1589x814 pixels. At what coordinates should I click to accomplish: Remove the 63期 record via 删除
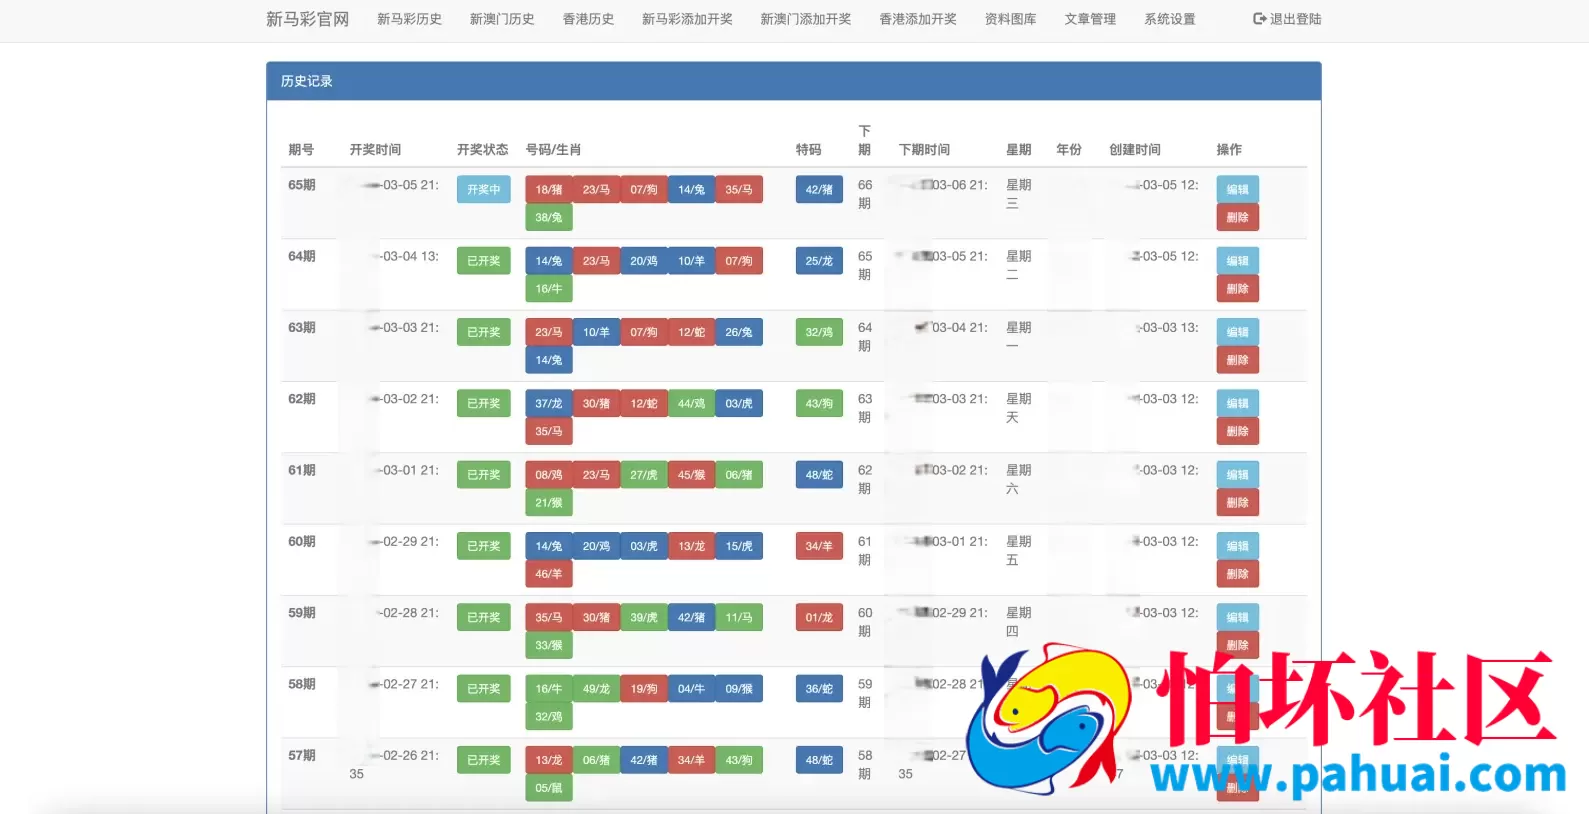tap(1237, 360)
